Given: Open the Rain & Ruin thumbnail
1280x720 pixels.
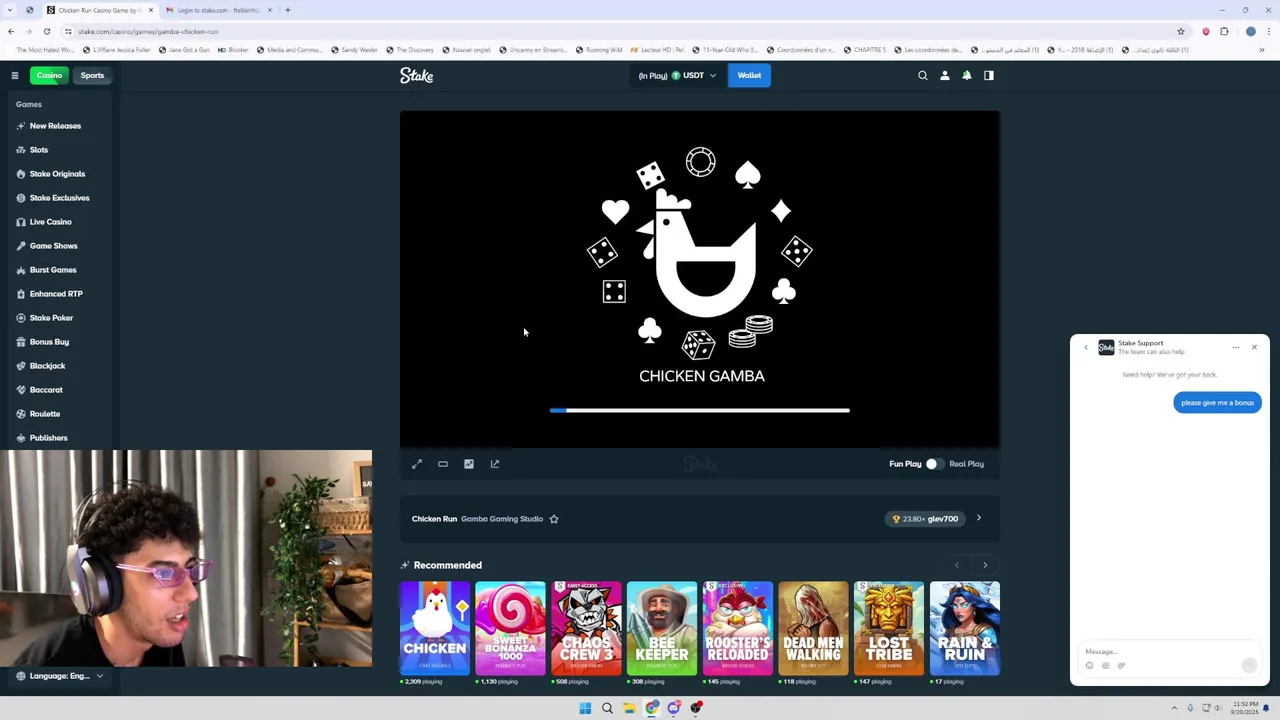Looking at the screenshot, I should (965, 628).
